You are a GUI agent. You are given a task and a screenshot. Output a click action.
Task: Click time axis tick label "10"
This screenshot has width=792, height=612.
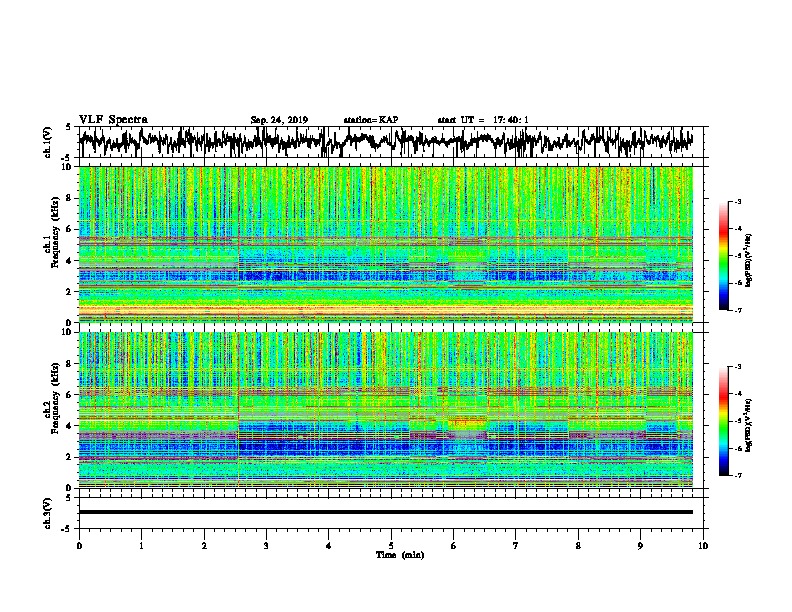click(x=703, y=545)
